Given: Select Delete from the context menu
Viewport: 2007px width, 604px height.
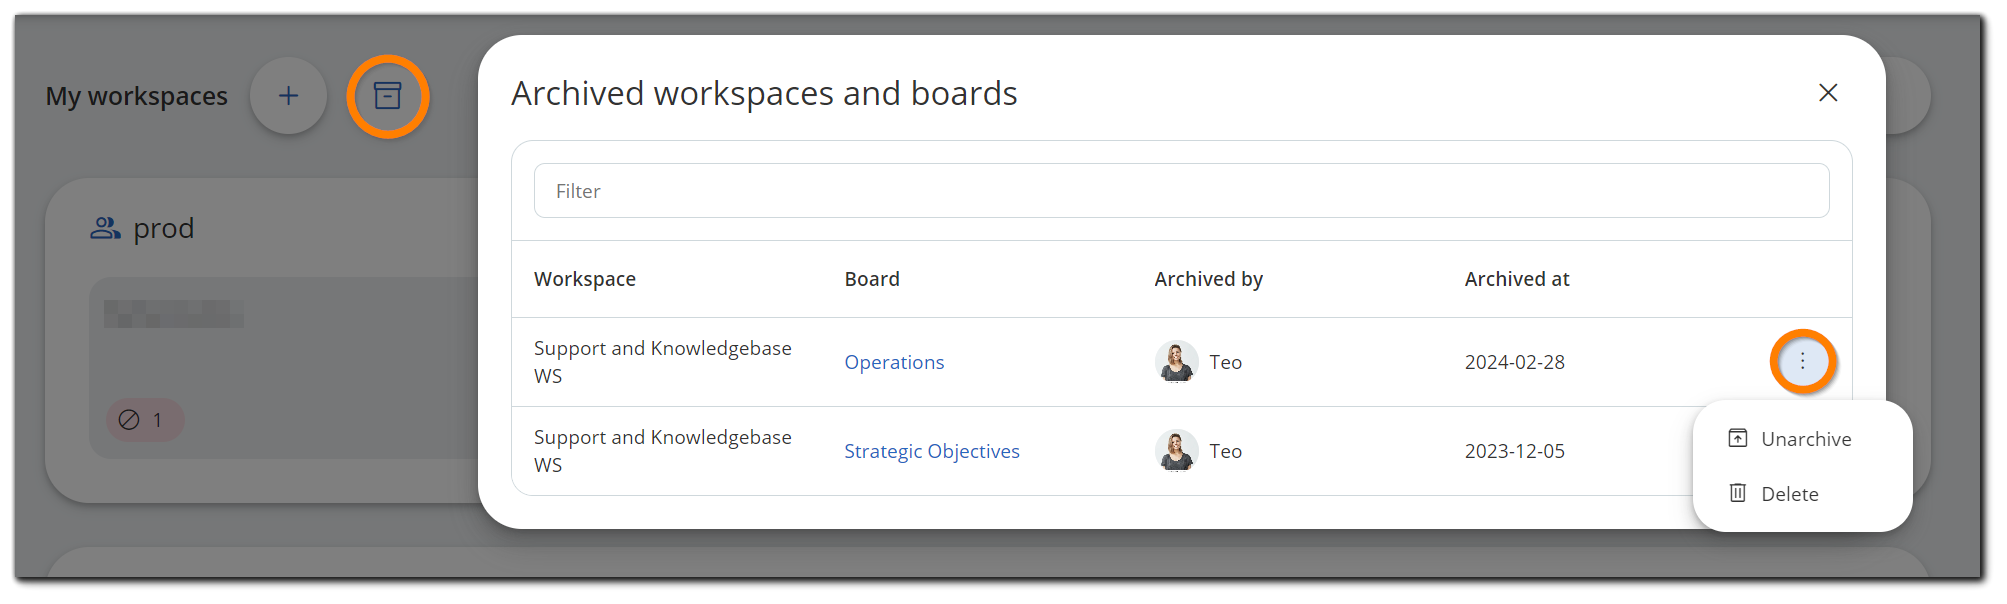Looking at the screenshot, I should click(1790, 493).
